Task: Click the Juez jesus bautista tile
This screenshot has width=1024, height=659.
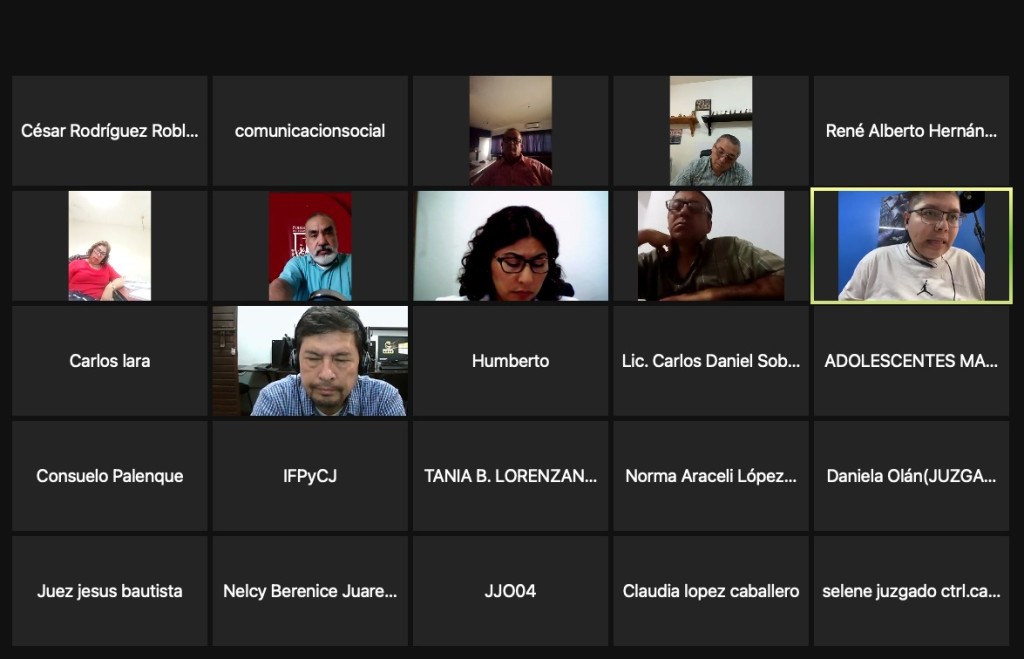Action: [x=110, y=591]
